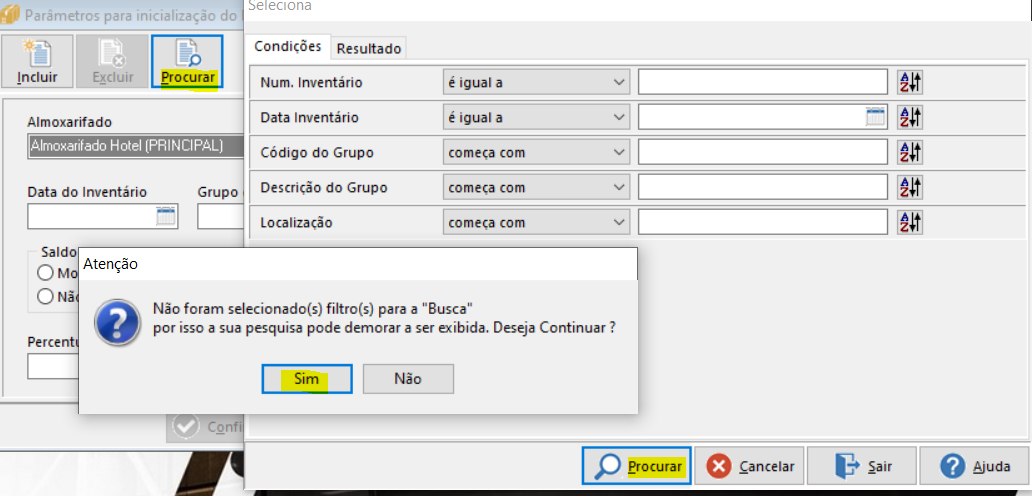This screenshot has width=1032, height=496.
Task: Select the first Saldo radio option
Action: (x=45, y=272)
